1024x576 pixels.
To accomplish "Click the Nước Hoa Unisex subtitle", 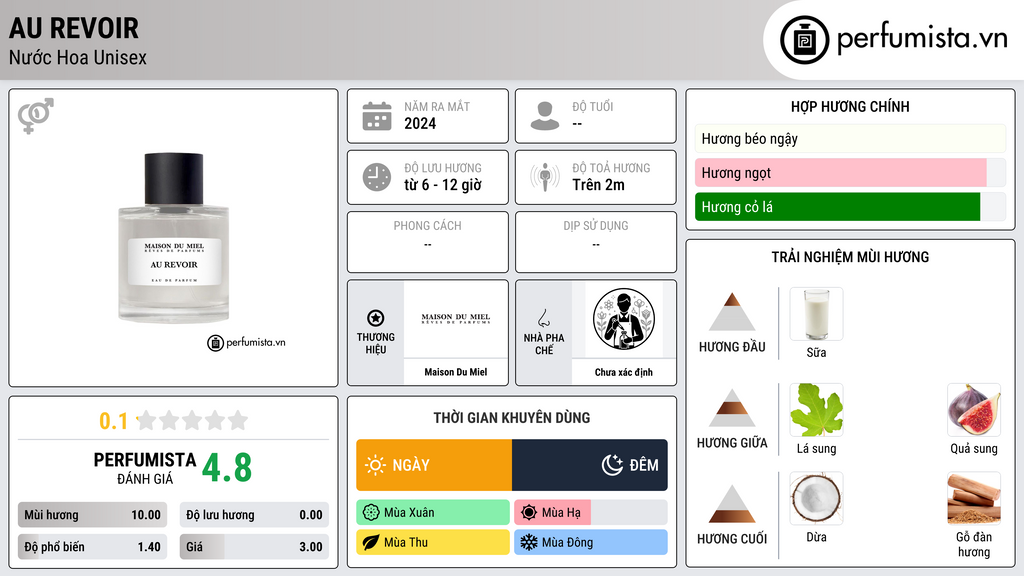I will coord(78,57).
